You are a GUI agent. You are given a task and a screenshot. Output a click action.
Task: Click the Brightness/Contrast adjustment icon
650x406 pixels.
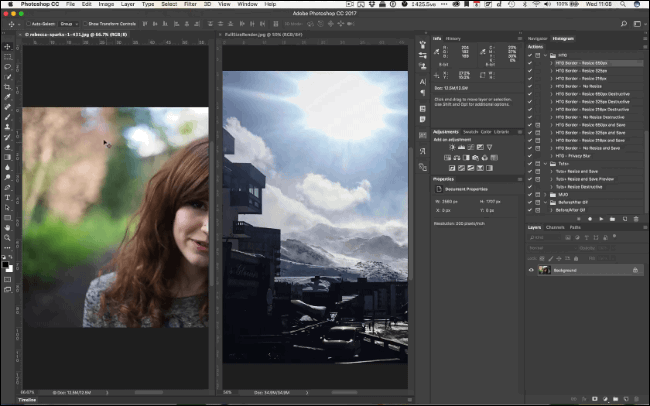[451, 147]
